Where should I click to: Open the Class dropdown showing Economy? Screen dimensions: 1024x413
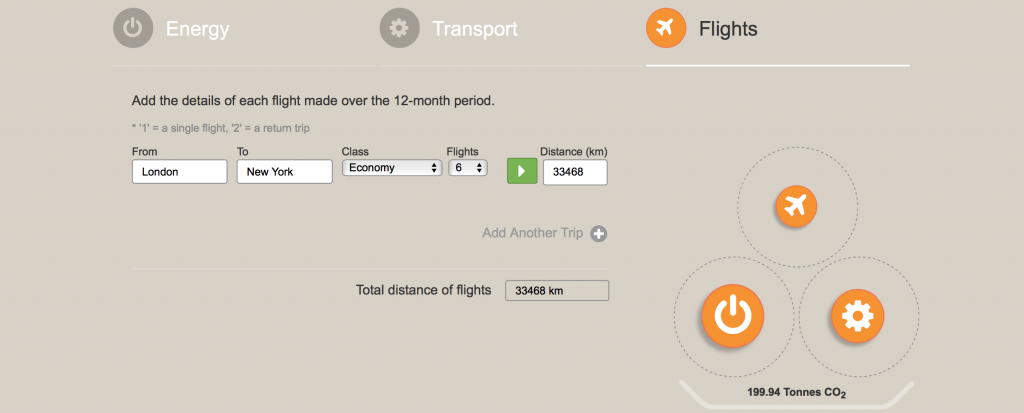click(x=391, y=168)
